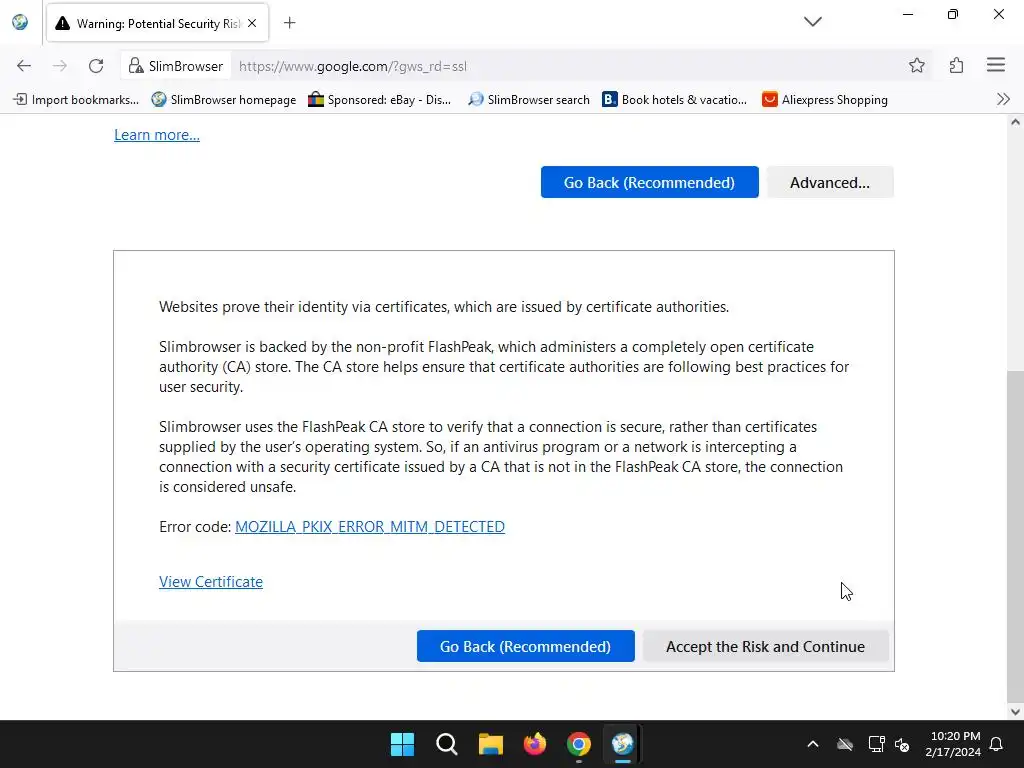
Task: Click Accept the Risk and Continue
Action: click(x=765, y=646)
